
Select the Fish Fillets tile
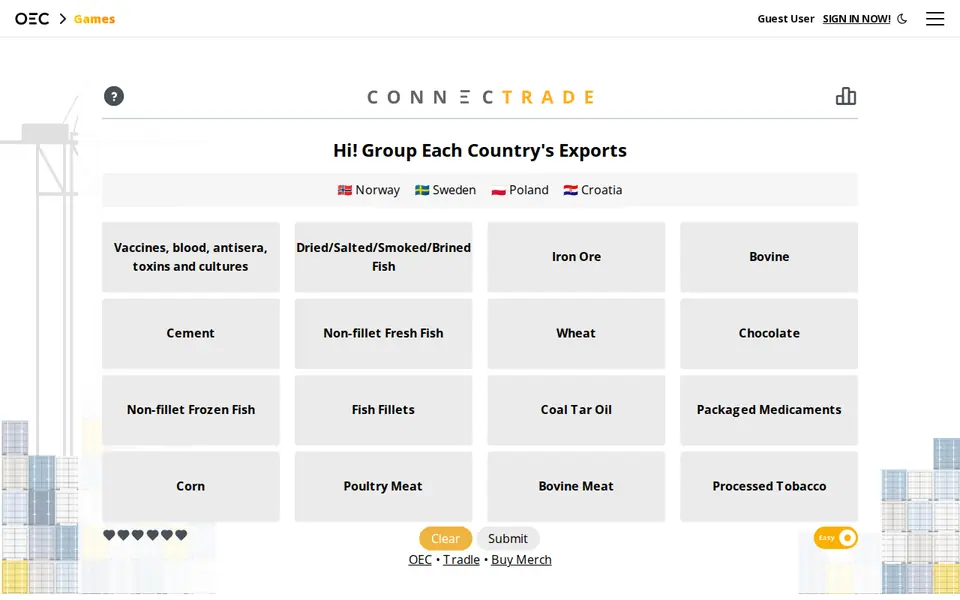tap(383, 410)
